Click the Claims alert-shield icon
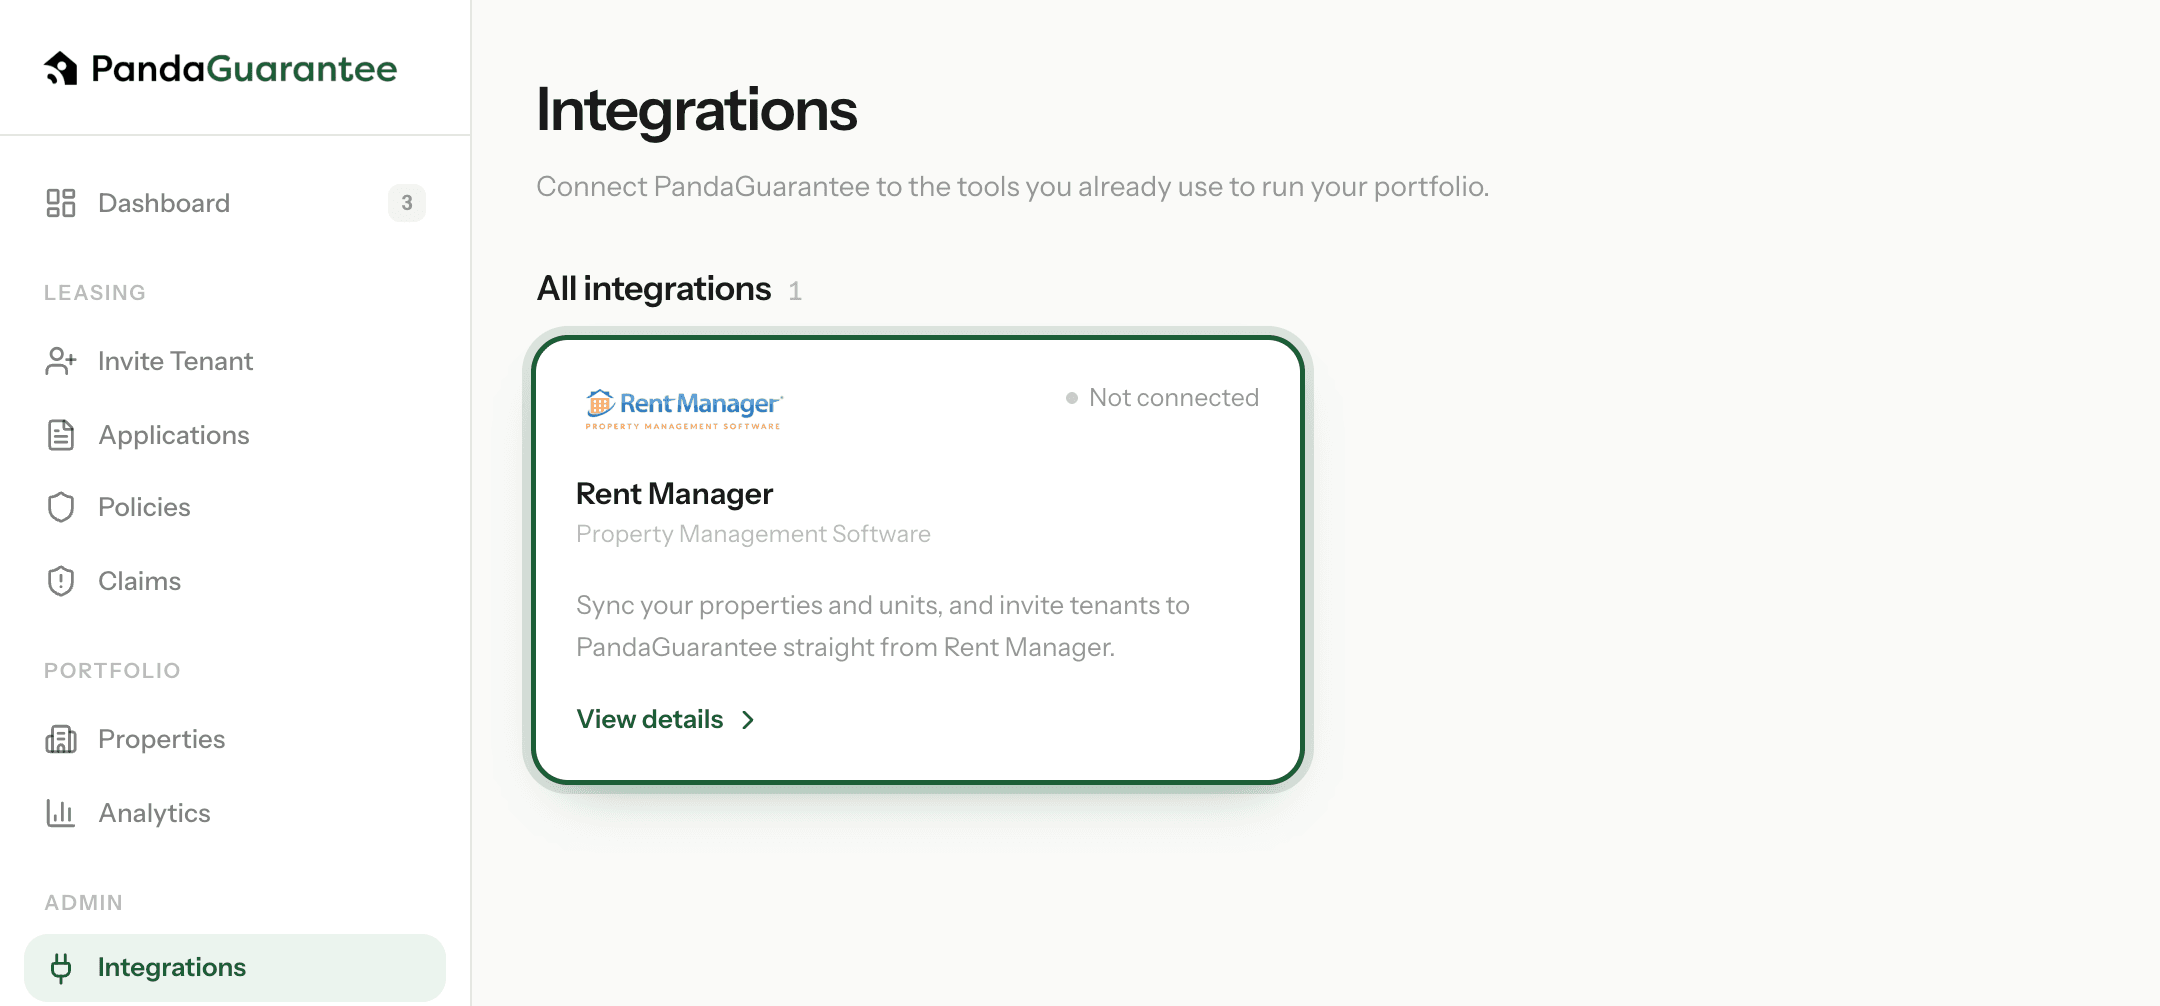Viewport: 2160px width, 1006px height. 61,581
